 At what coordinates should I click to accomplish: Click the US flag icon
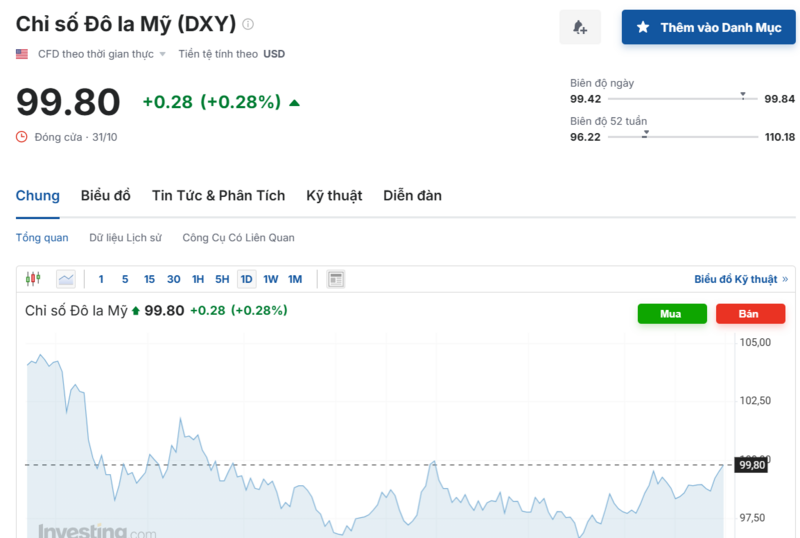(x=22, y=54)
